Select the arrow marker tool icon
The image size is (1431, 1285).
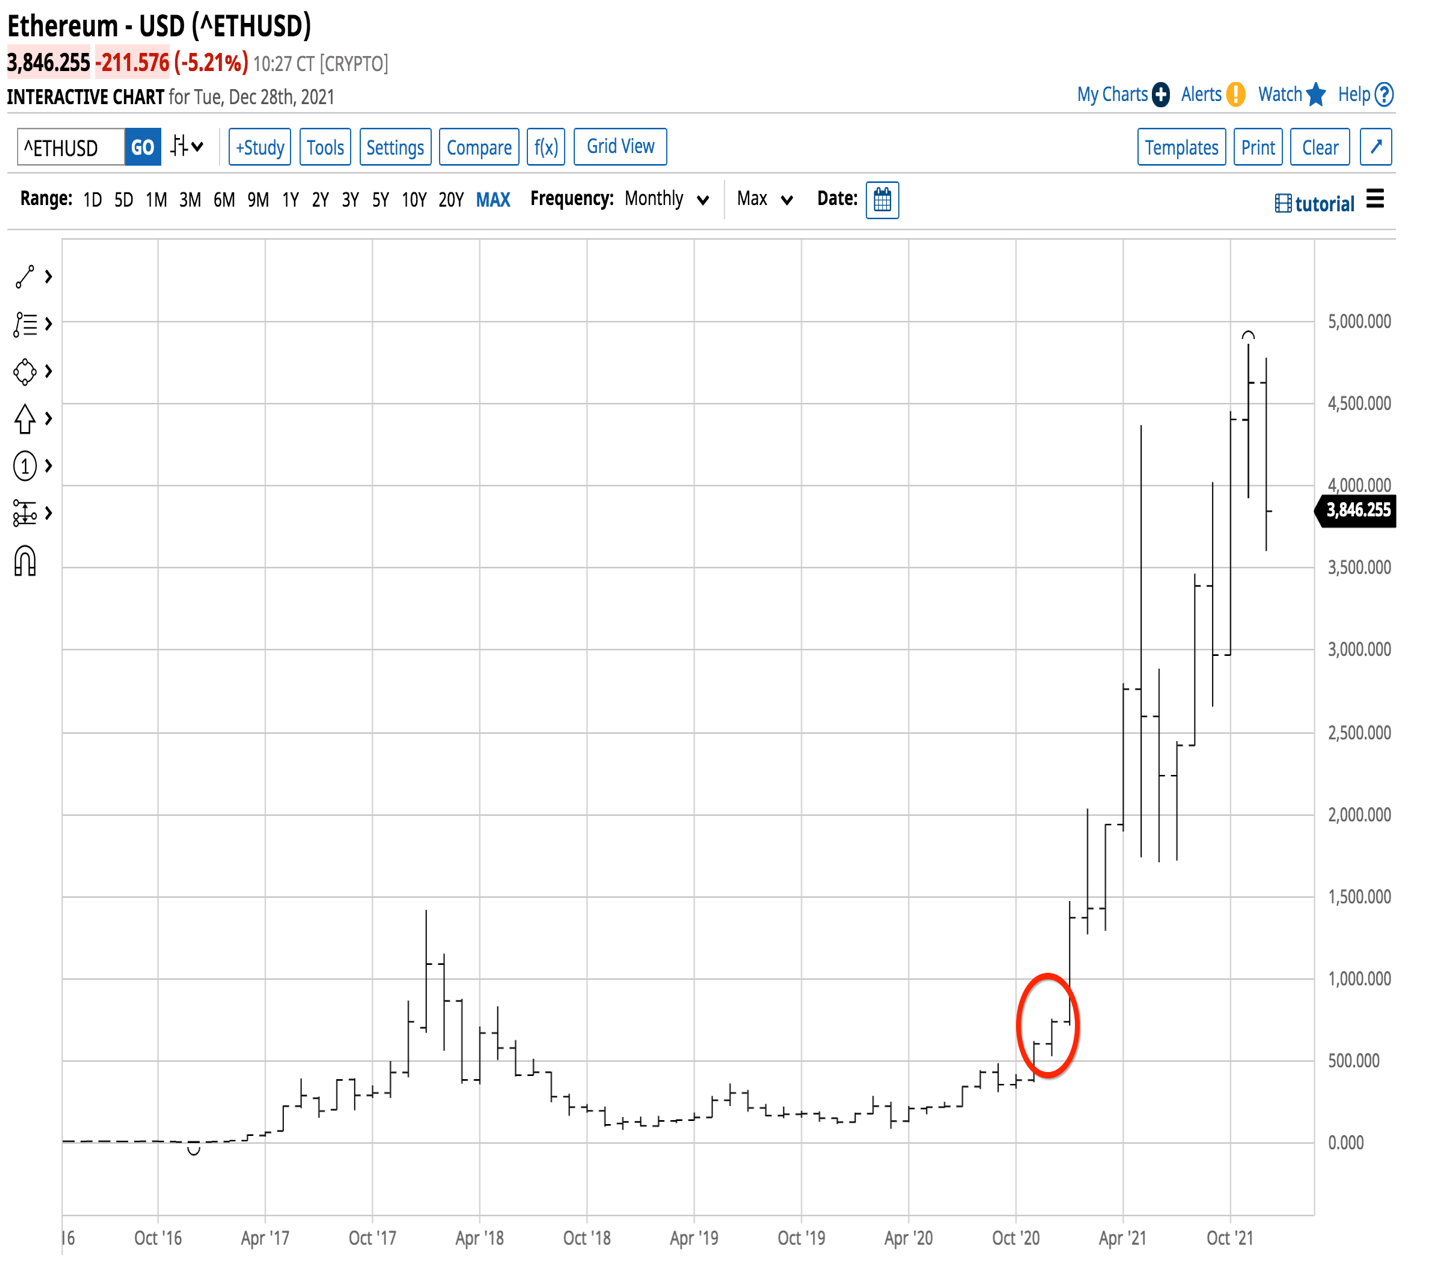point(25,419)
